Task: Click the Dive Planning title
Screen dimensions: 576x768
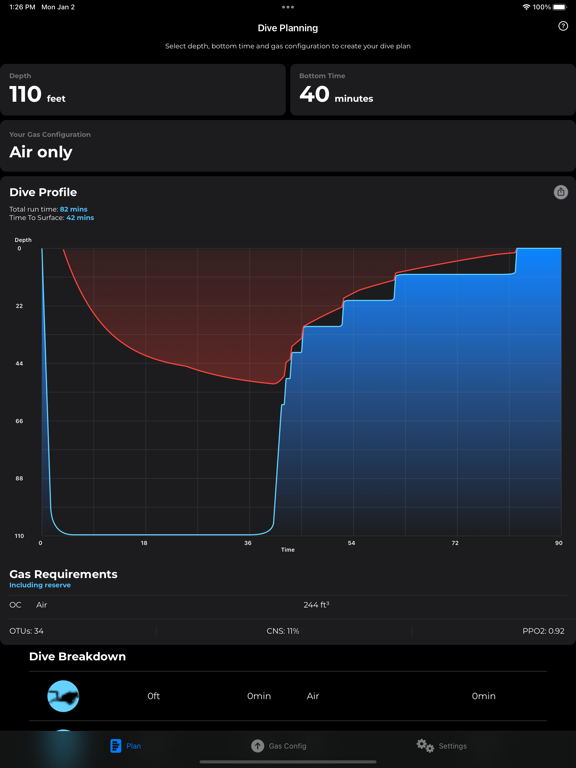Action: pos(288,28)
